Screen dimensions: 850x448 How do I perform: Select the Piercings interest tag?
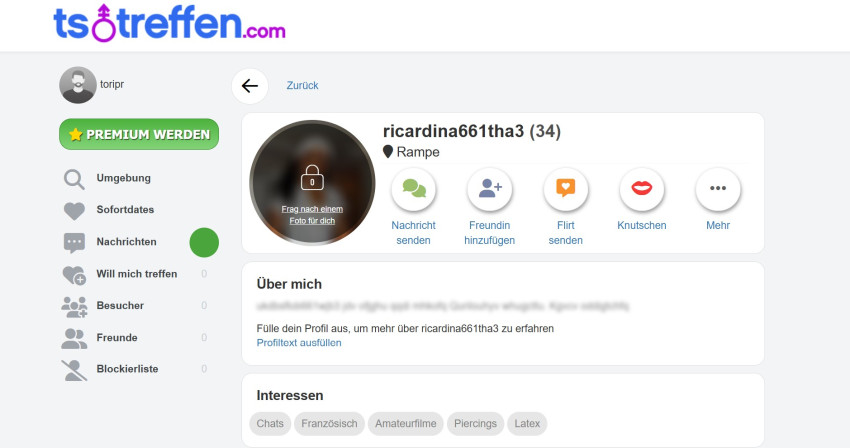click(x=475, y=424)
